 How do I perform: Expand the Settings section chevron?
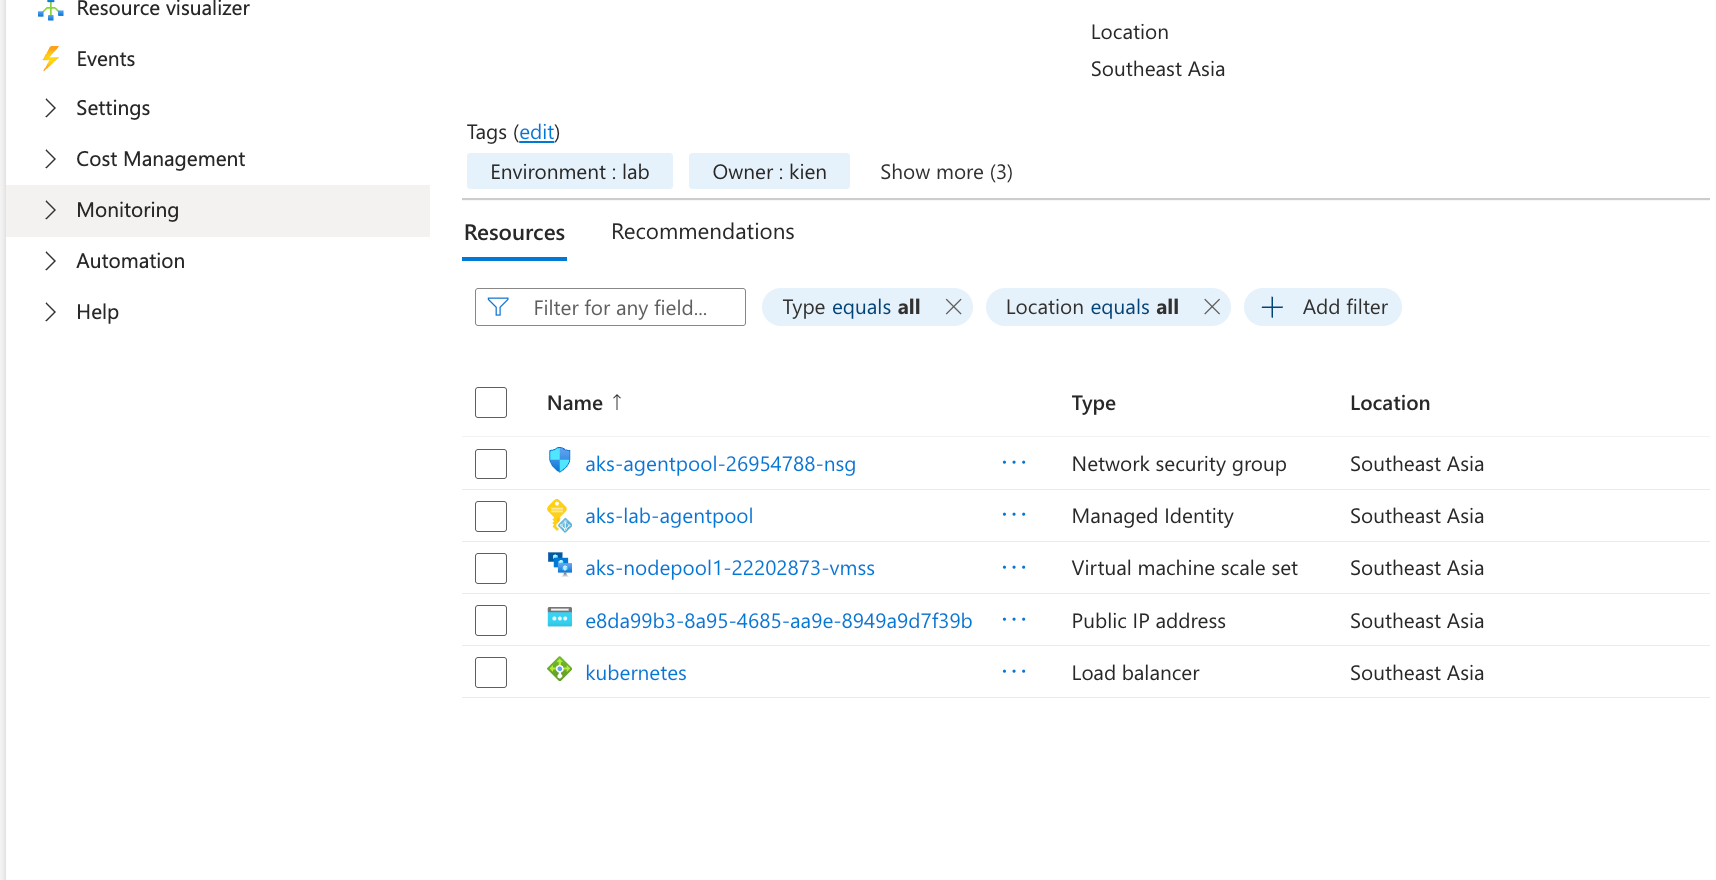coord(51,108)
